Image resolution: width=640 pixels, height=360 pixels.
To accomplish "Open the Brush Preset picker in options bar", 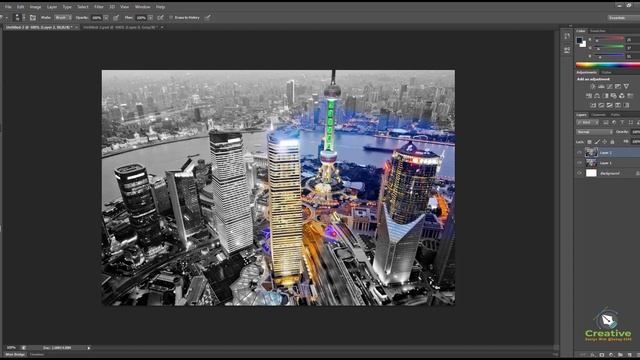I will point(19,18).
